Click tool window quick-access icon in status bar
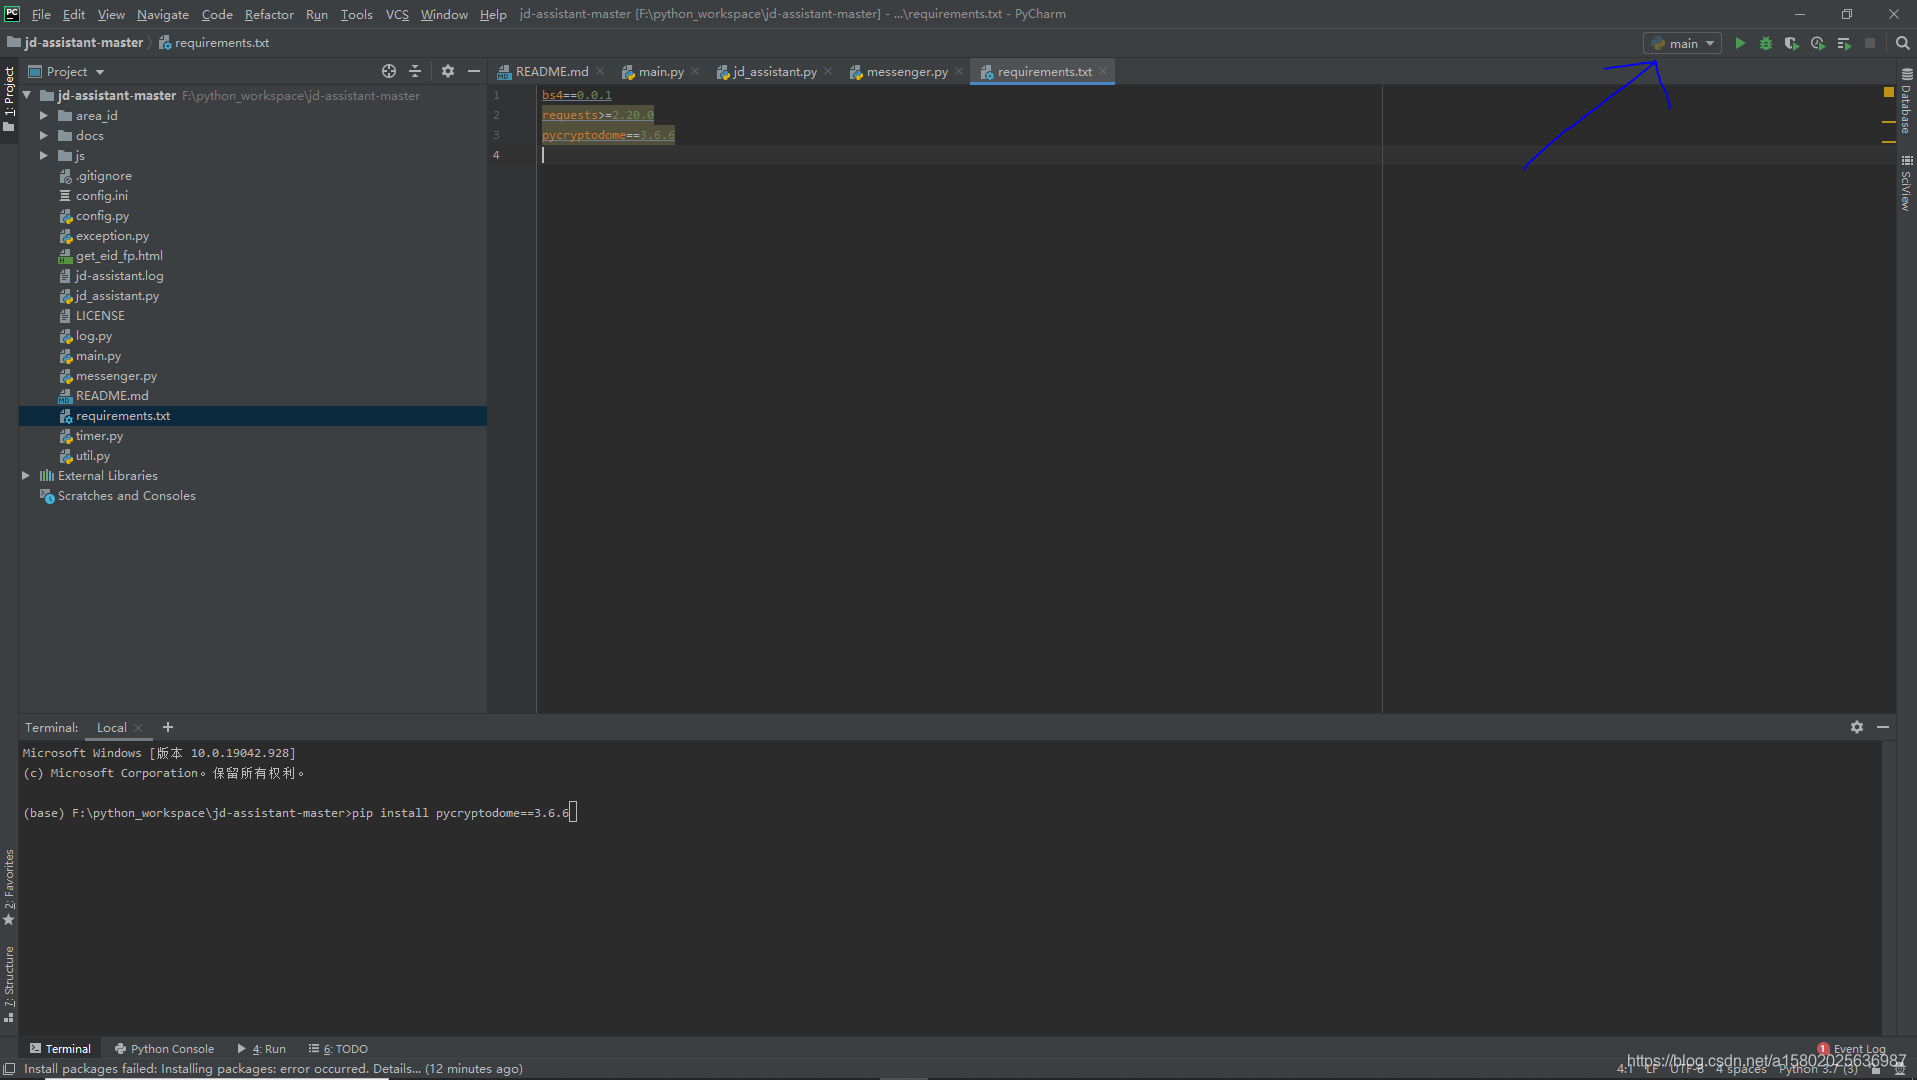Image resolution: width=1917 pixels, height=1080 pixels. coord(9,1069)
